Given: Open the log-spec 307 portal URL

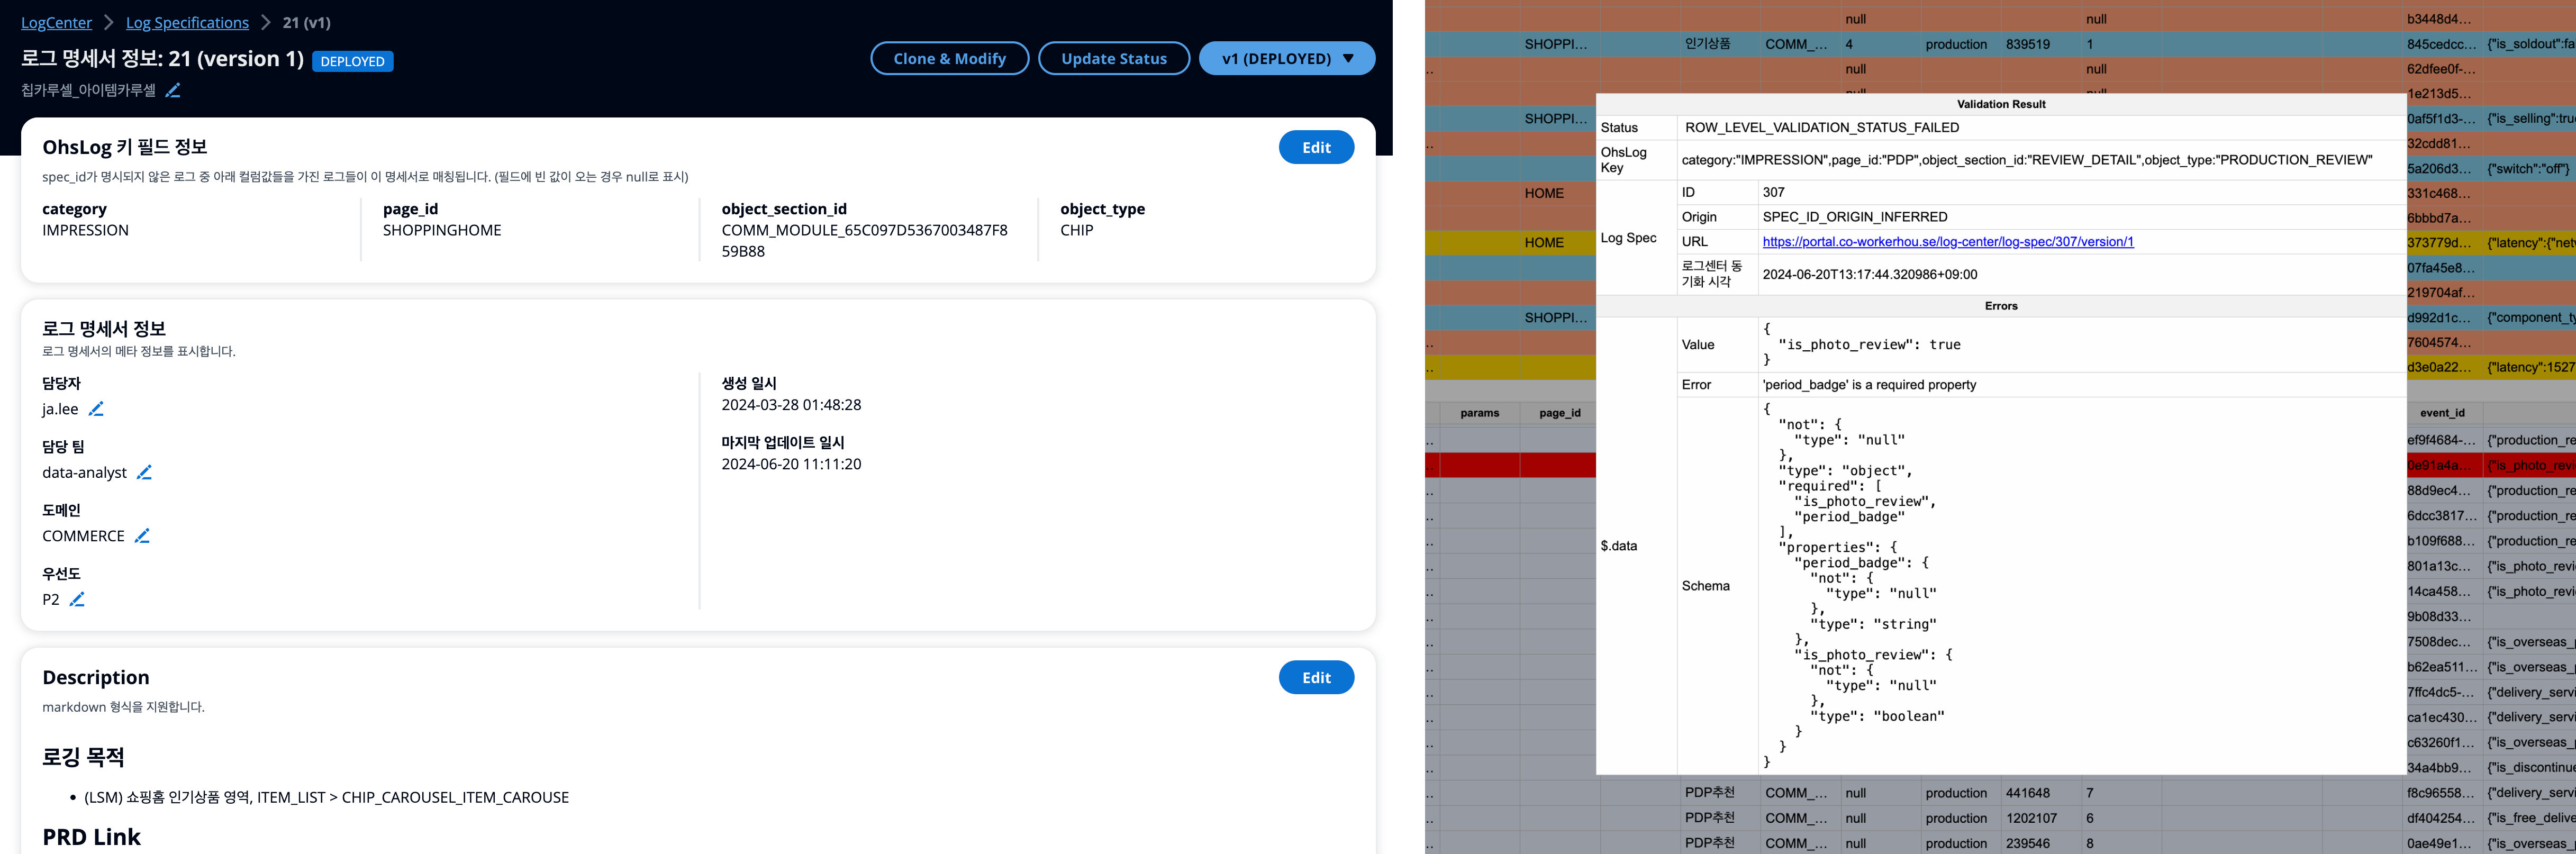Looking at the screenshot, I should (x=1947, y=241).
